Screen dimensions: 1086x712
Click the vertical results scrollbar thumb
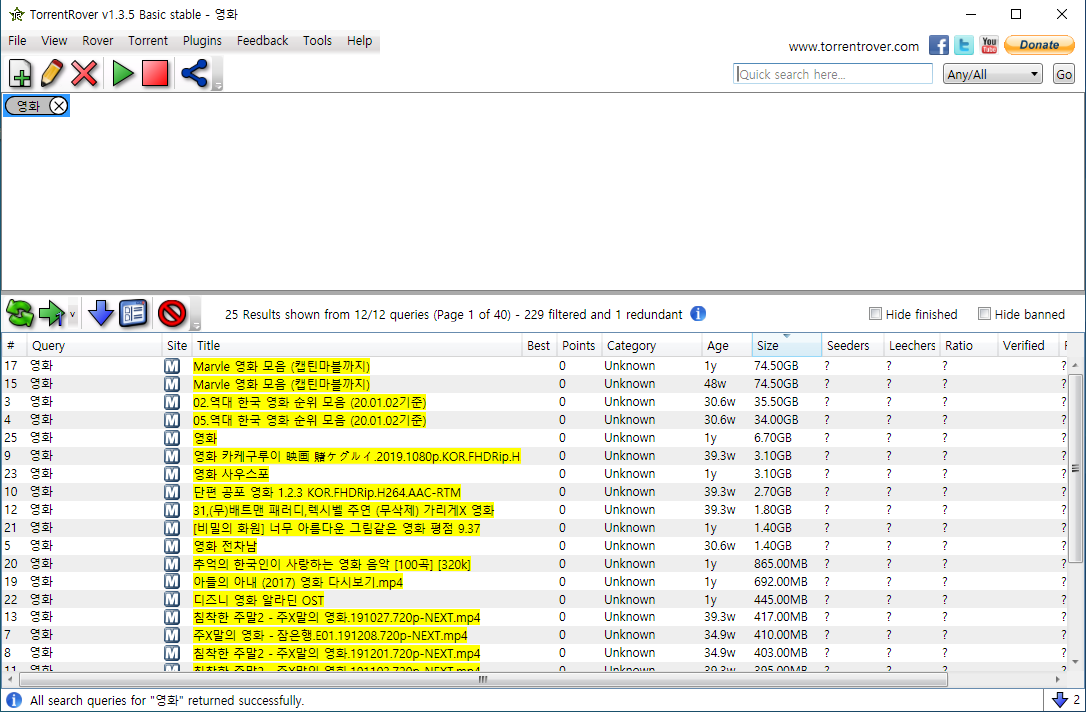click(1075, 468)
